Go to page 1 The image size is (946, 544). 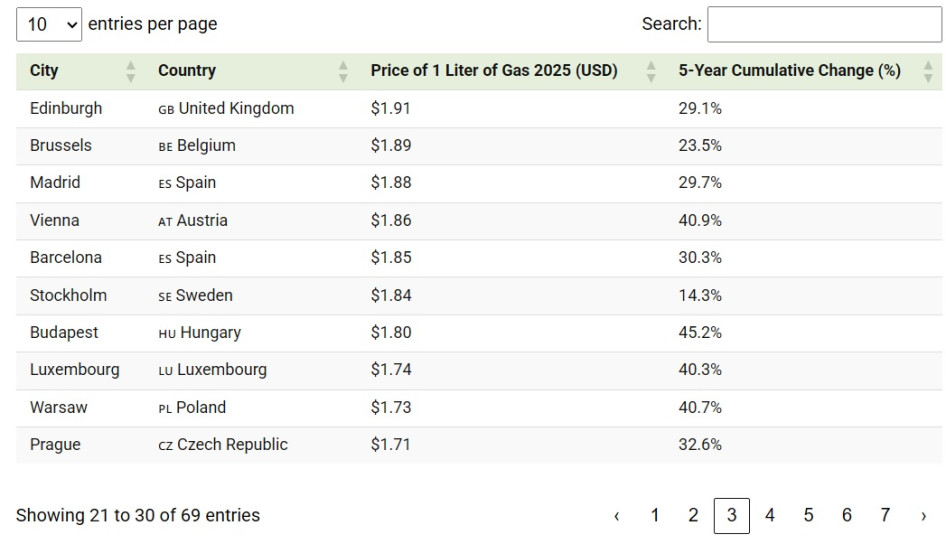pyautogui.click(x=655, y=516)
